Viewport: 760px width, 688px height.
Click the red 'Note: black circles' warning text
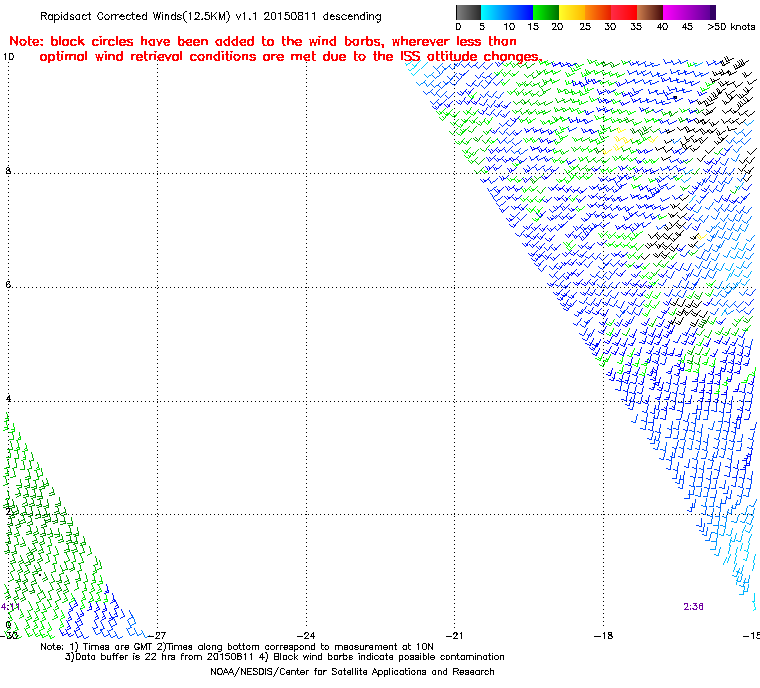tap(275, 49)
